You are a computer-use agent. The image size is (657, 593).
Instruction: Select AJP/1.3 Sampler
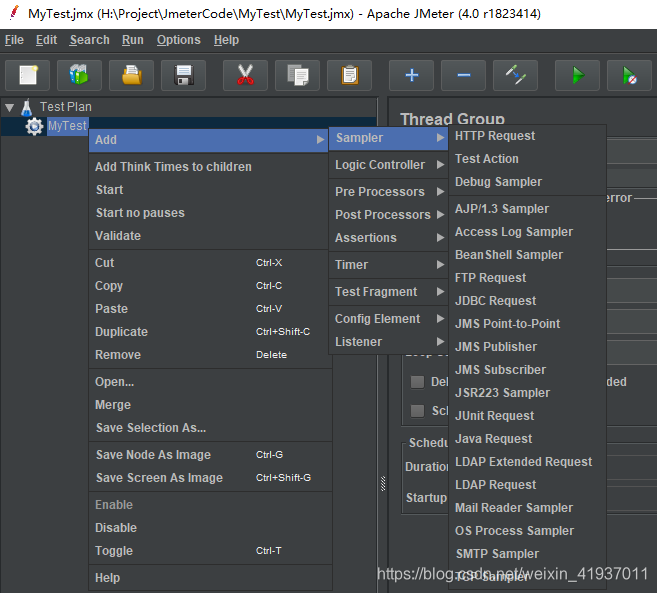528,209
